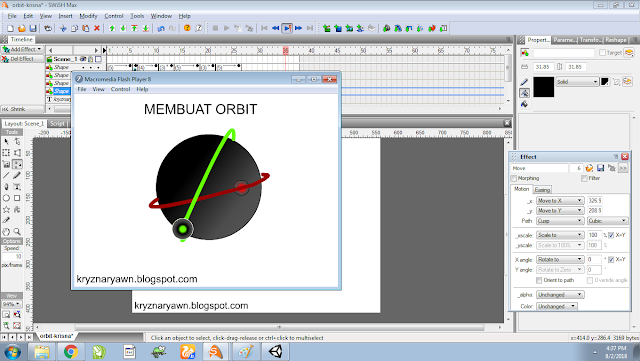
Task: Select the Motion Path tool (active tool button)
Action: pyautogui.click(x=17, y=164)
